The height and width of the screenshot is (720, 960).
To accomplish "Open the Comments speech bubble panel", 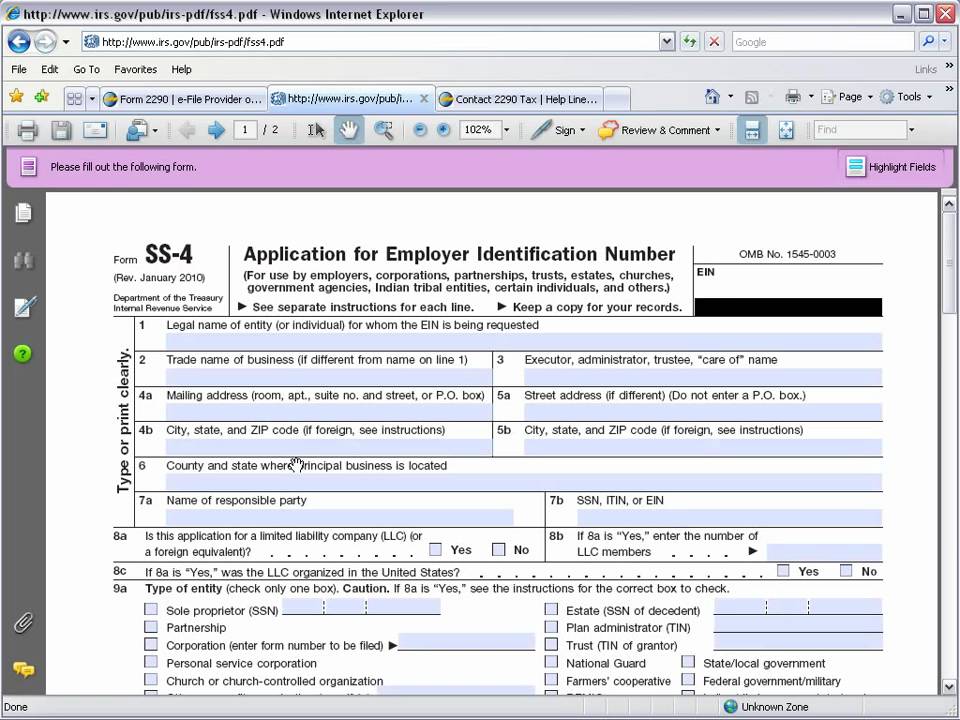I will 23,670.
